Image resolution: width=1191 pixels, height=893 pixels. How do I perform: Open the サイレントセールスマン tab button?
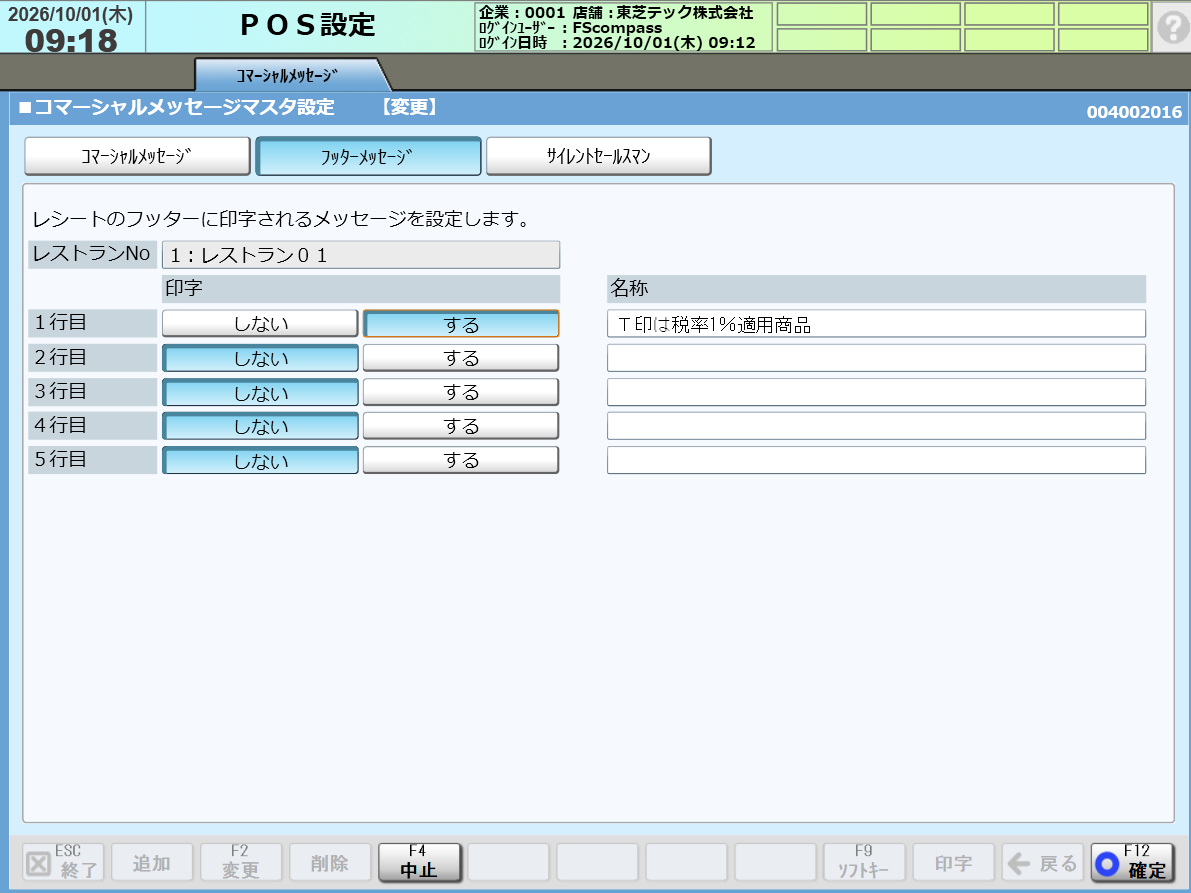[x=599, y=156]
